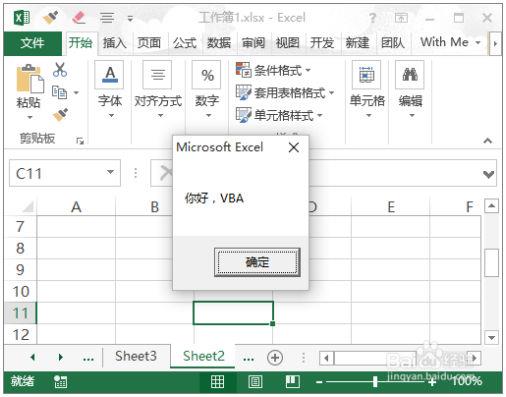Viewport: 506px width, 397px height.
Task: Switch to Page Break Preview icon
Action: (x=293, y=382)
